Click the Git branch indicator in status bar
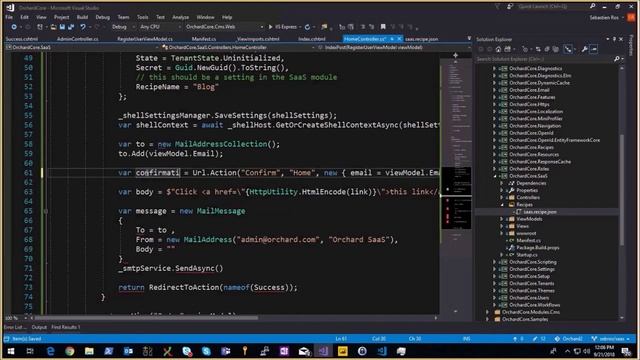Viewport: 640px width, 360px height. pyautogui.click(x=611, y=339)
